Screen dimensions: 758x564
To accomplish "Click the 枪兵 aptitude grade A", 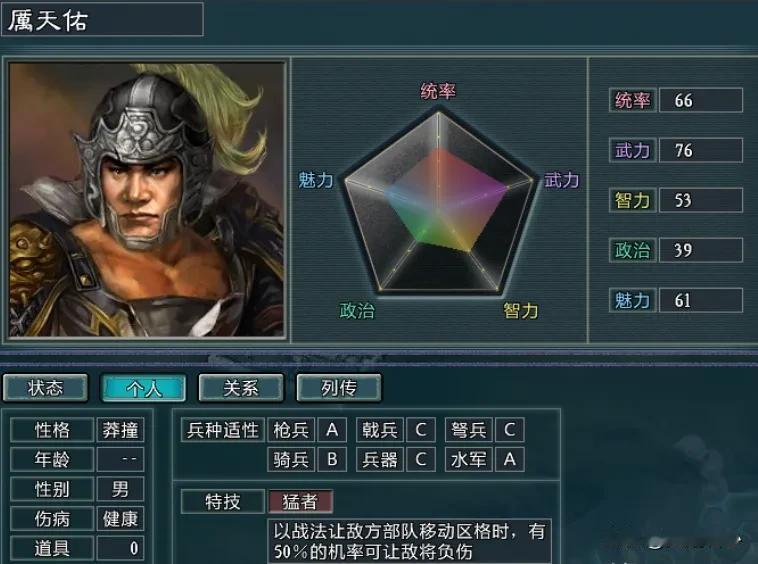I will 332,430.
